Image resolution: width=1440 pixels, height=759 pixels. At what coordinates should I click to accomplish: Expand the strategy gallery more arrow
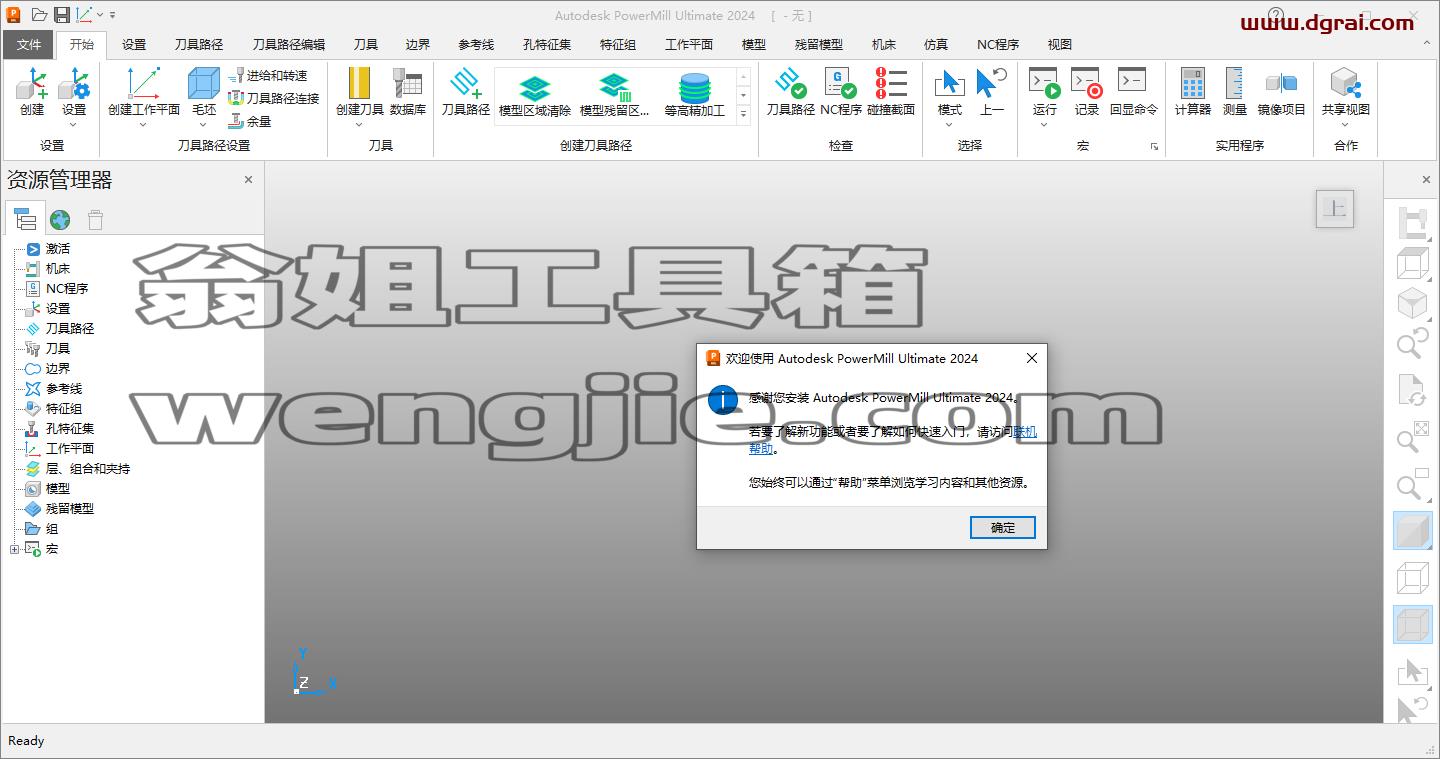point(743,115)
